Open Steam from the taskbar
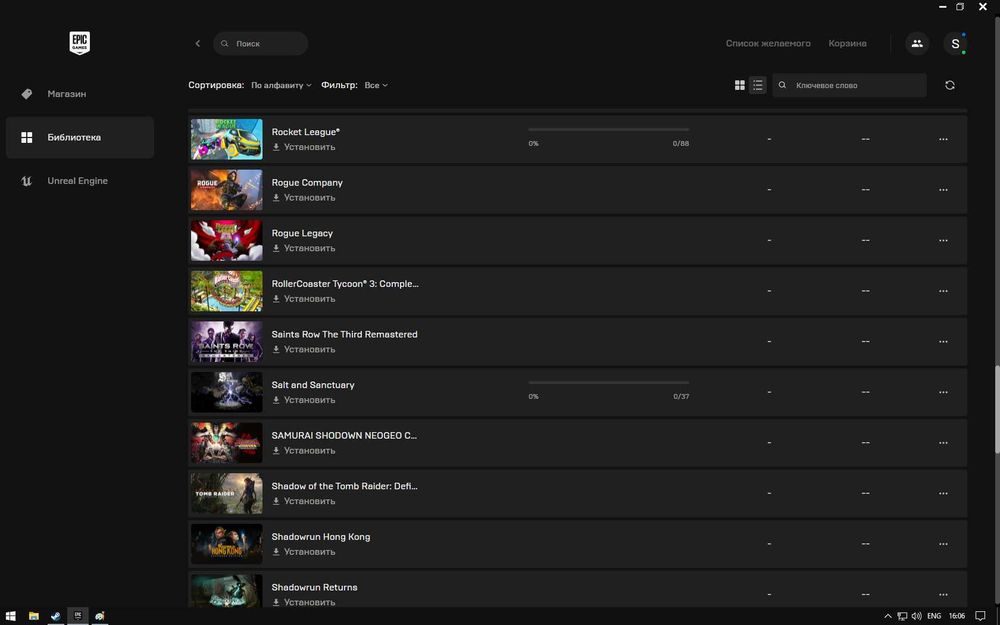The height and width of the screenshot is (625, 1000). click(x=55, y=616)
